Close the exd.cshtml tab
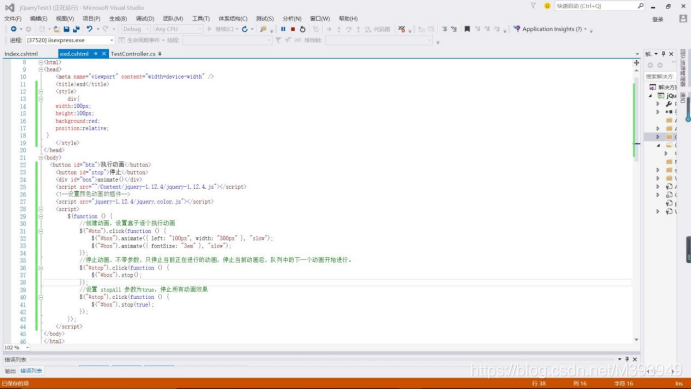 click(x=104, y=54)
